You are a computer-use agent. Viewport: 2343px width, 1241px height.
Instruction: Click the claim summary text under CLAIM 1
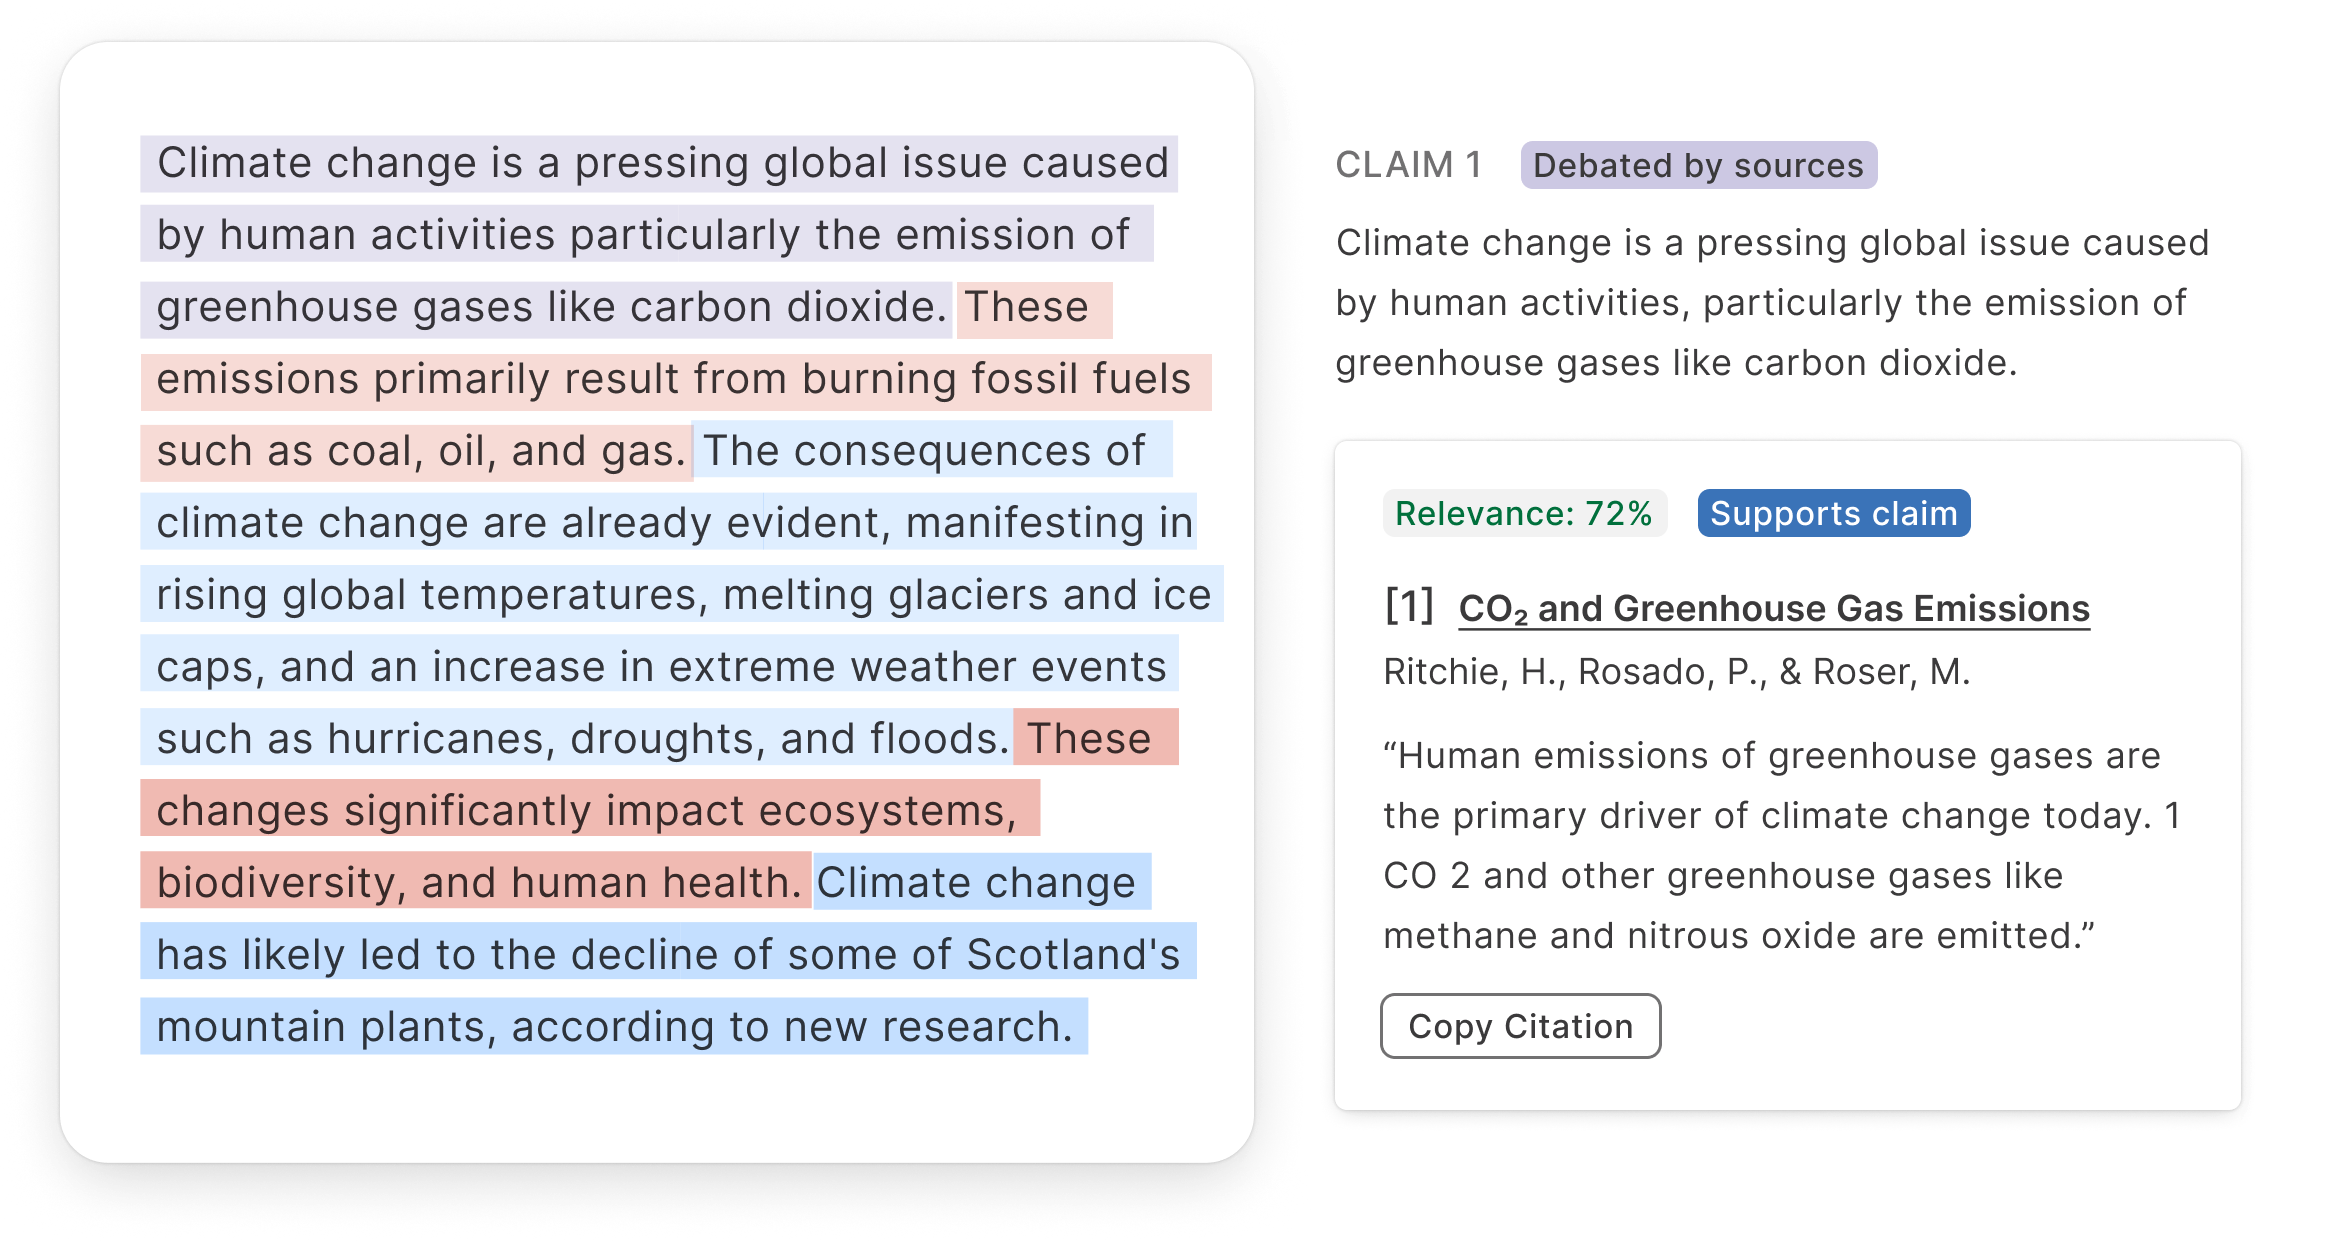tap(1771, 302)
